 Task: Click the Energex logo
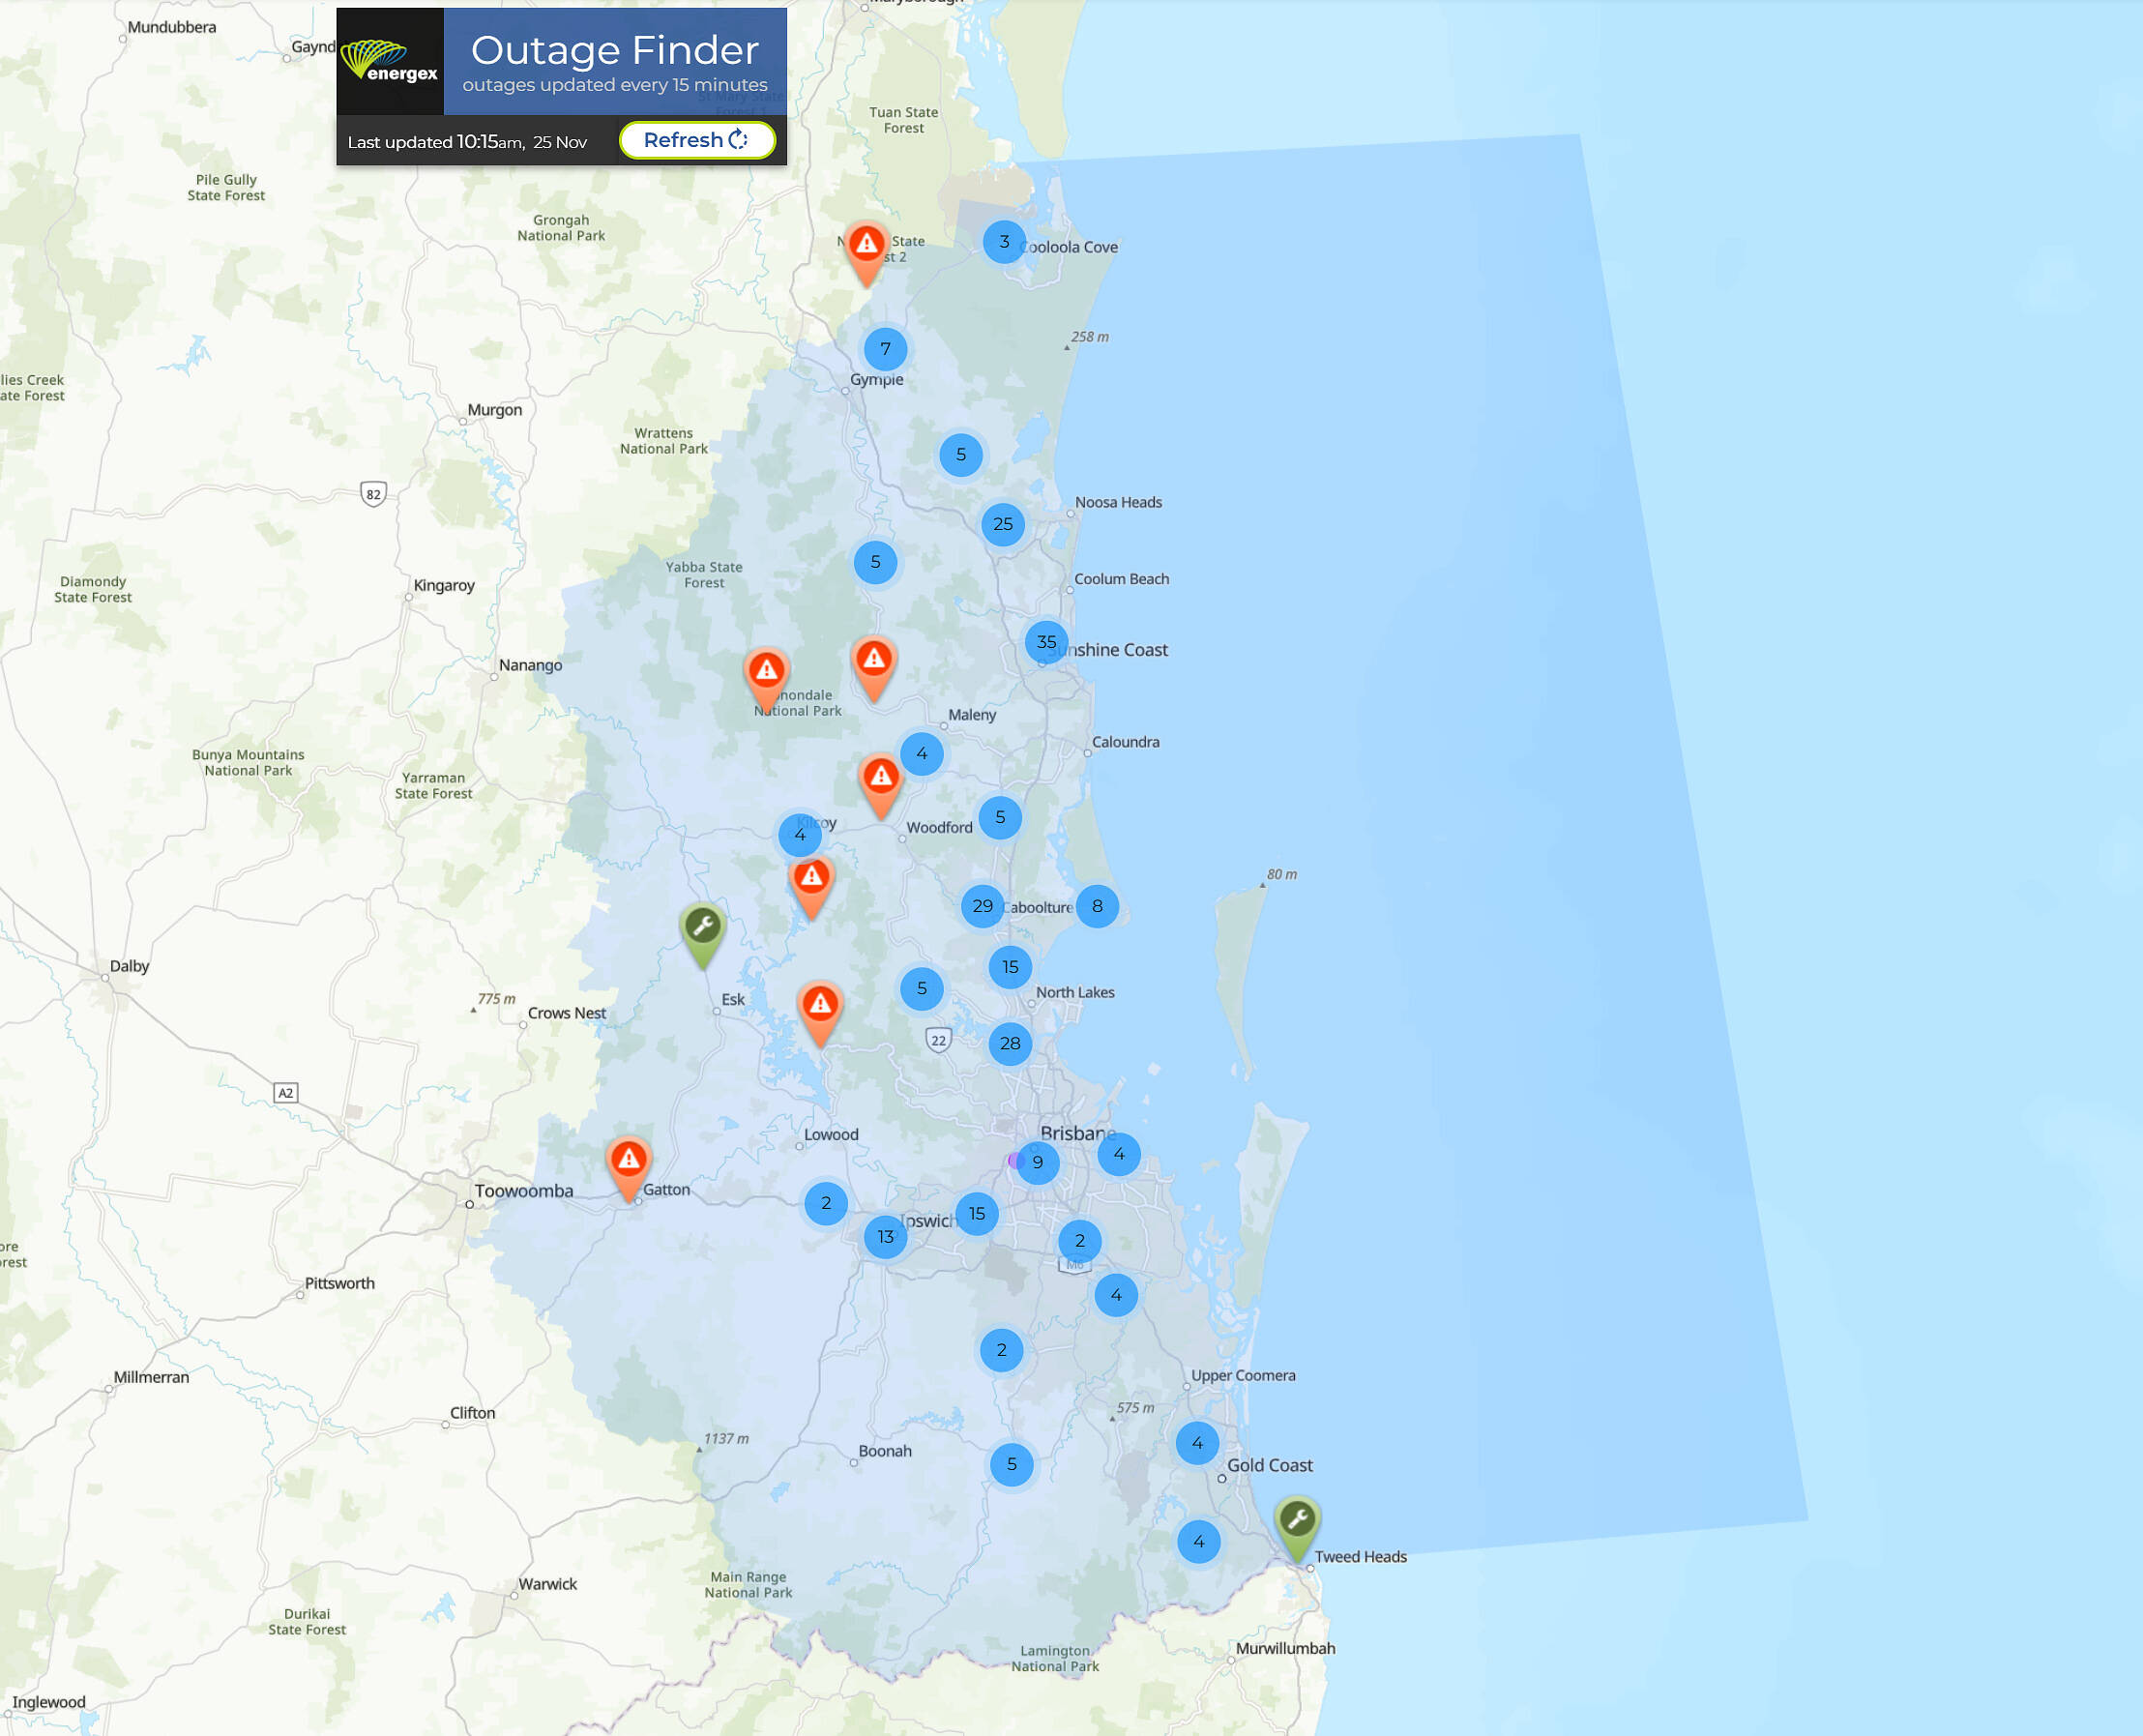click(390, 62)
